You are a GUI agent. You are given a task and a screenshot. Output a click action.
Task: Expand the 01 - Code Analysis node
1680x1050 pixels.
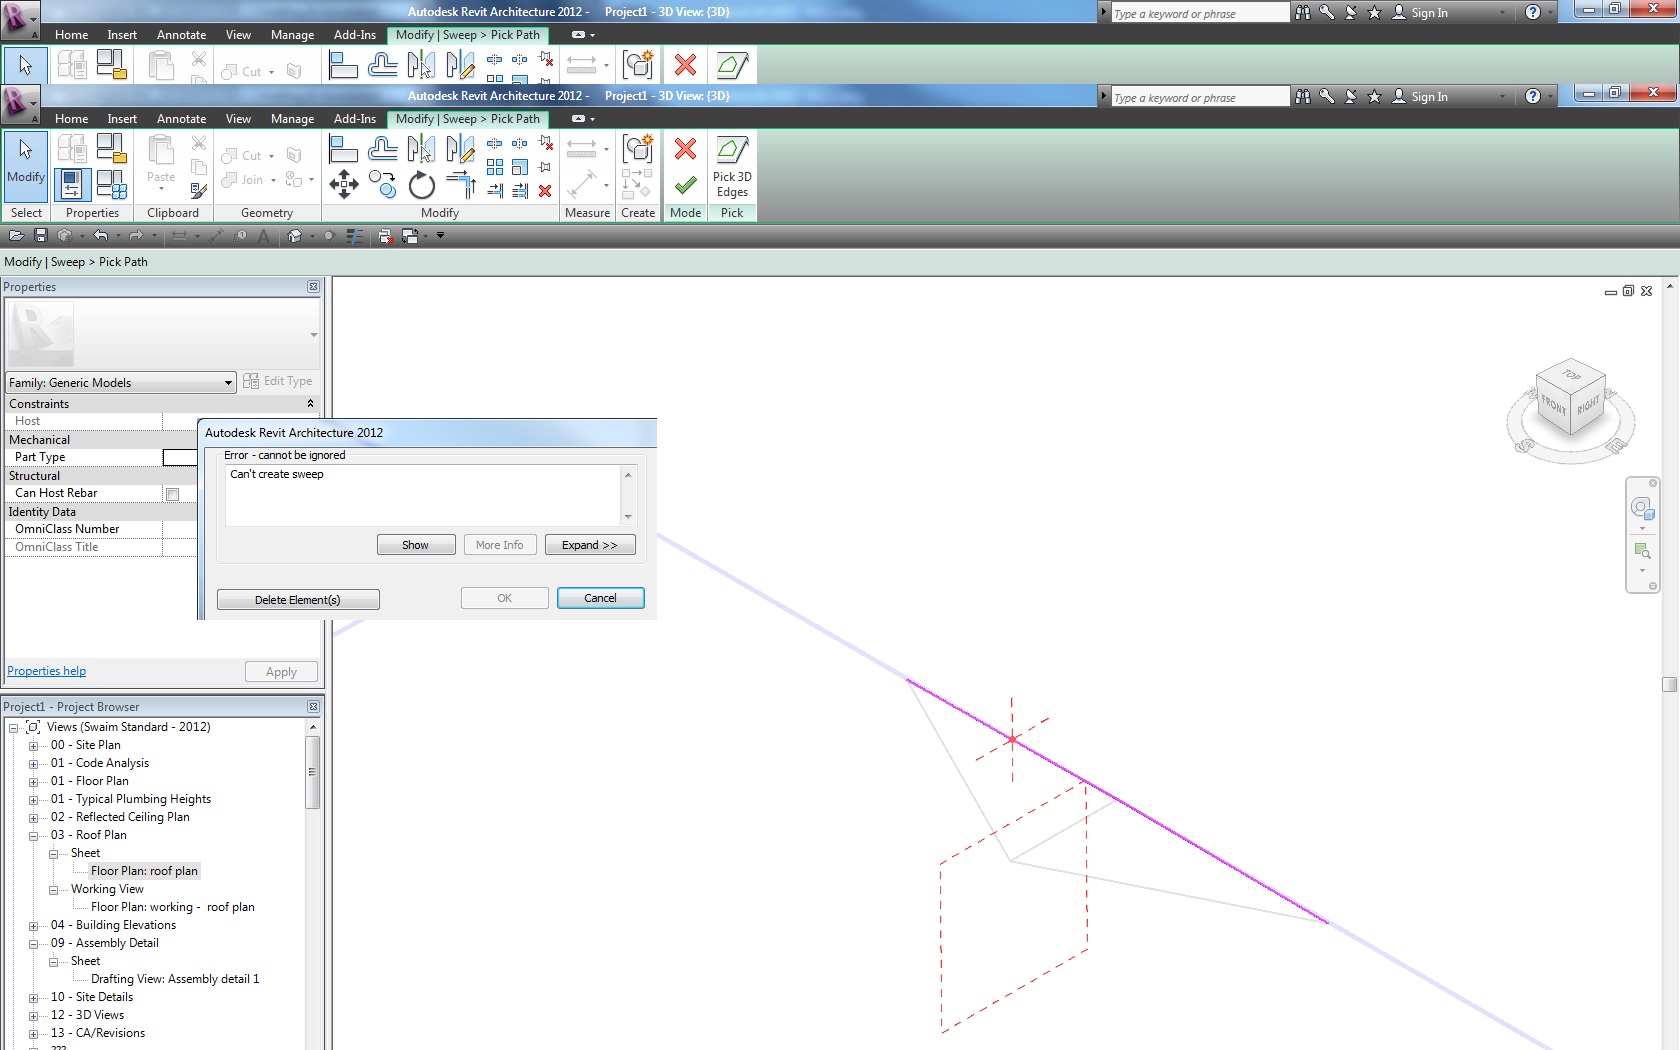pyautogui.click(x=33, y=763)
